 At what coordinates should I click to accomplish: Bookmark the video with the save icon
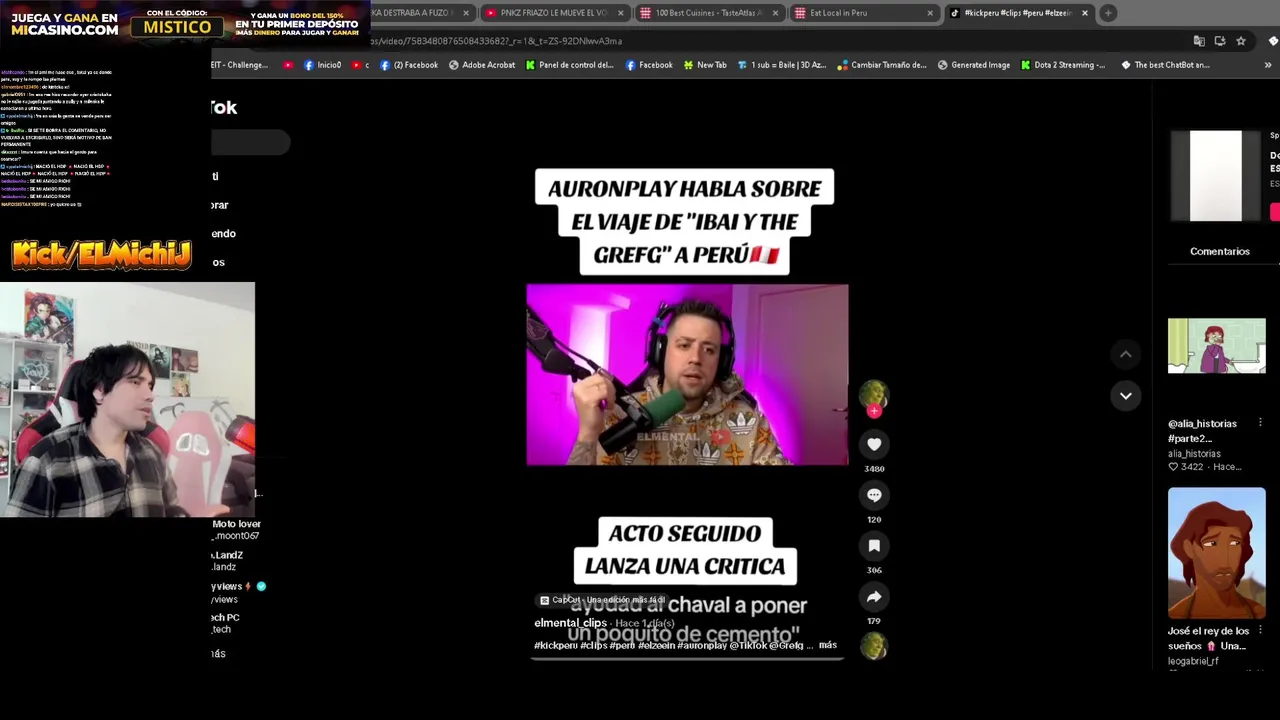click(874, 546)
